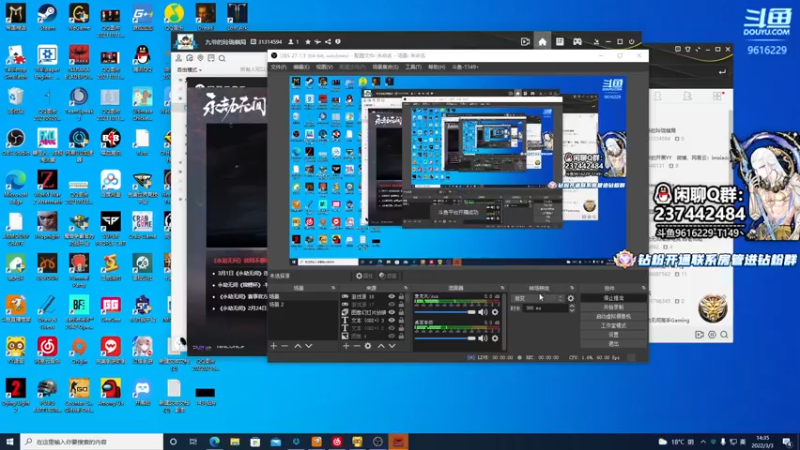Open list panel icon in YY header
Image resolution: width=800 pixels, height=450 pixels.
560,42
